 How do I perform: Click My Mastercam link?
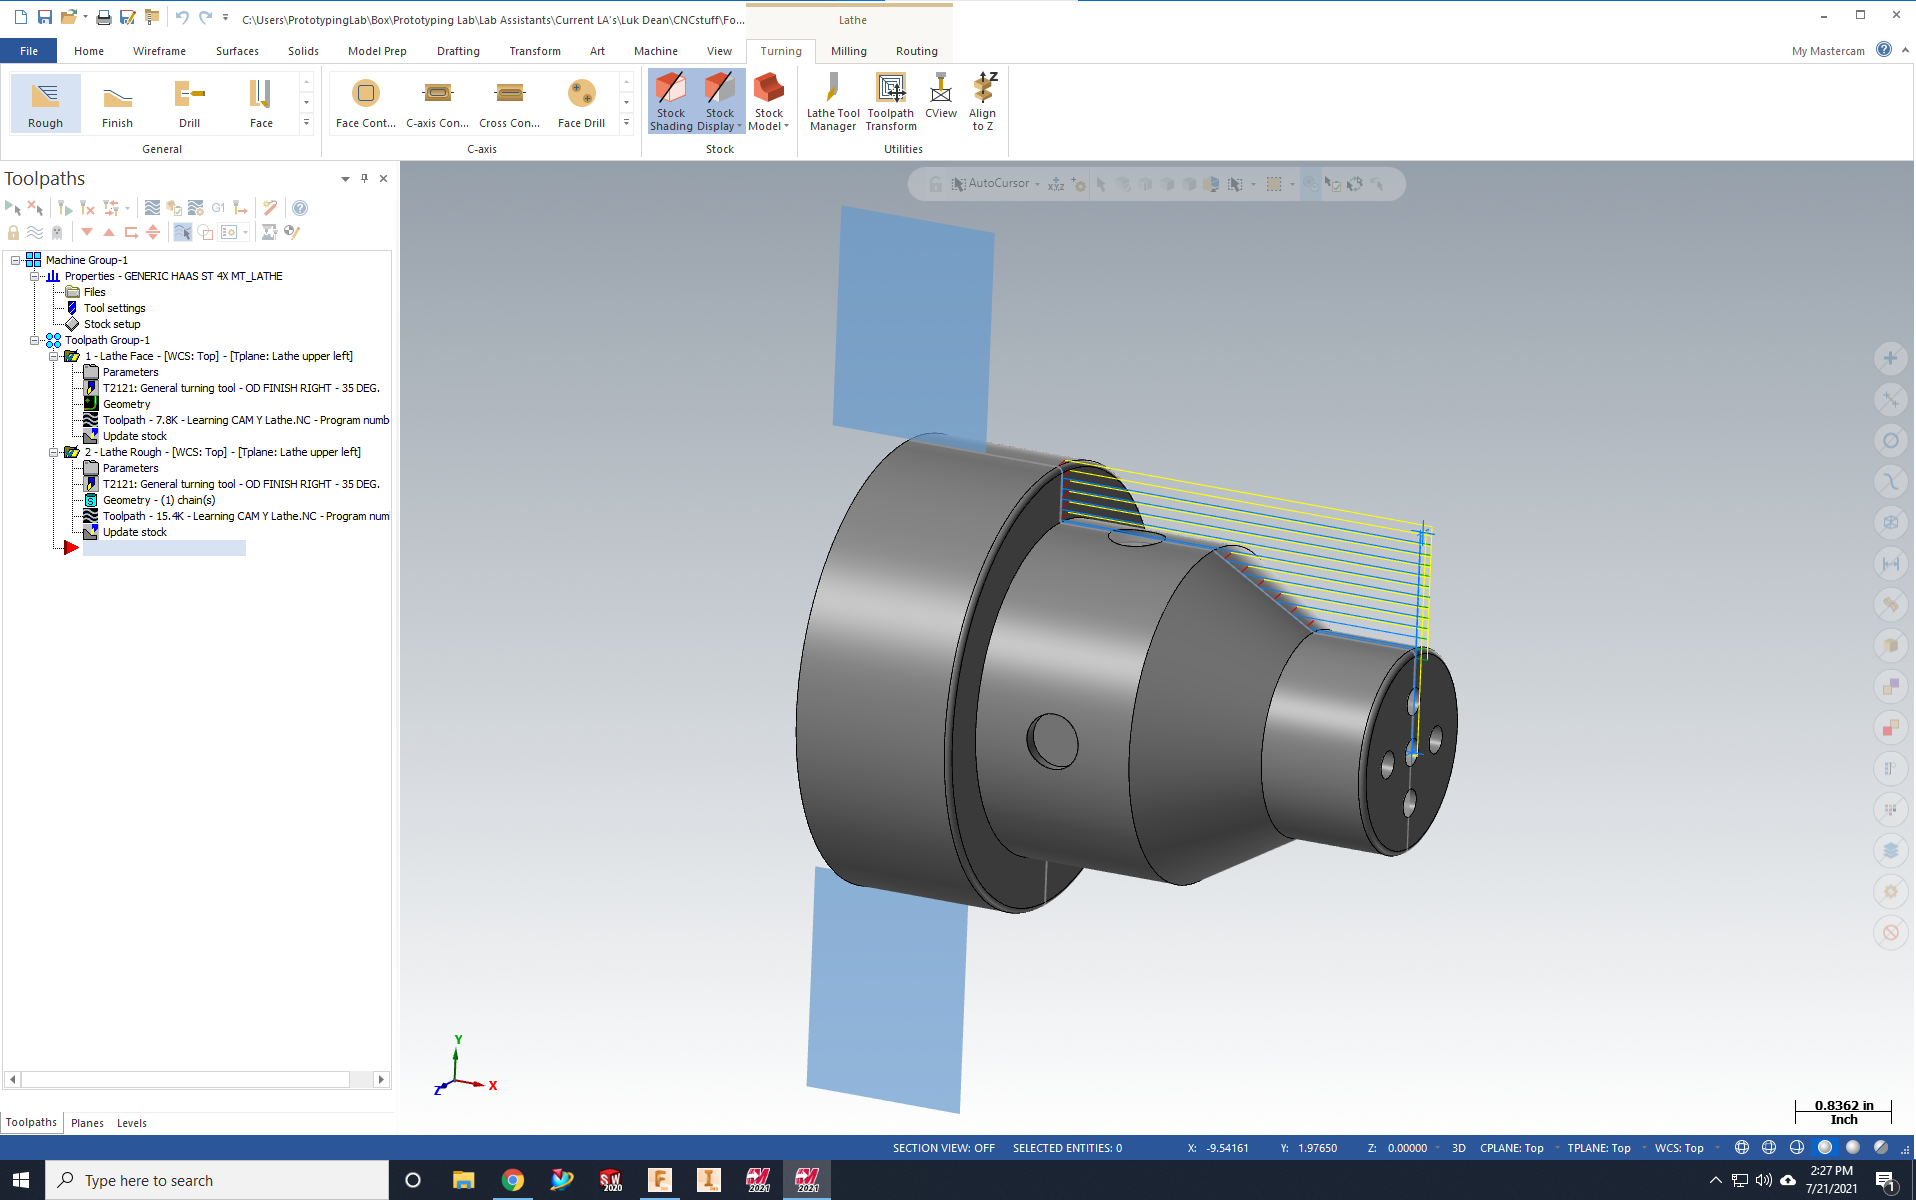tap(1827, 51)
